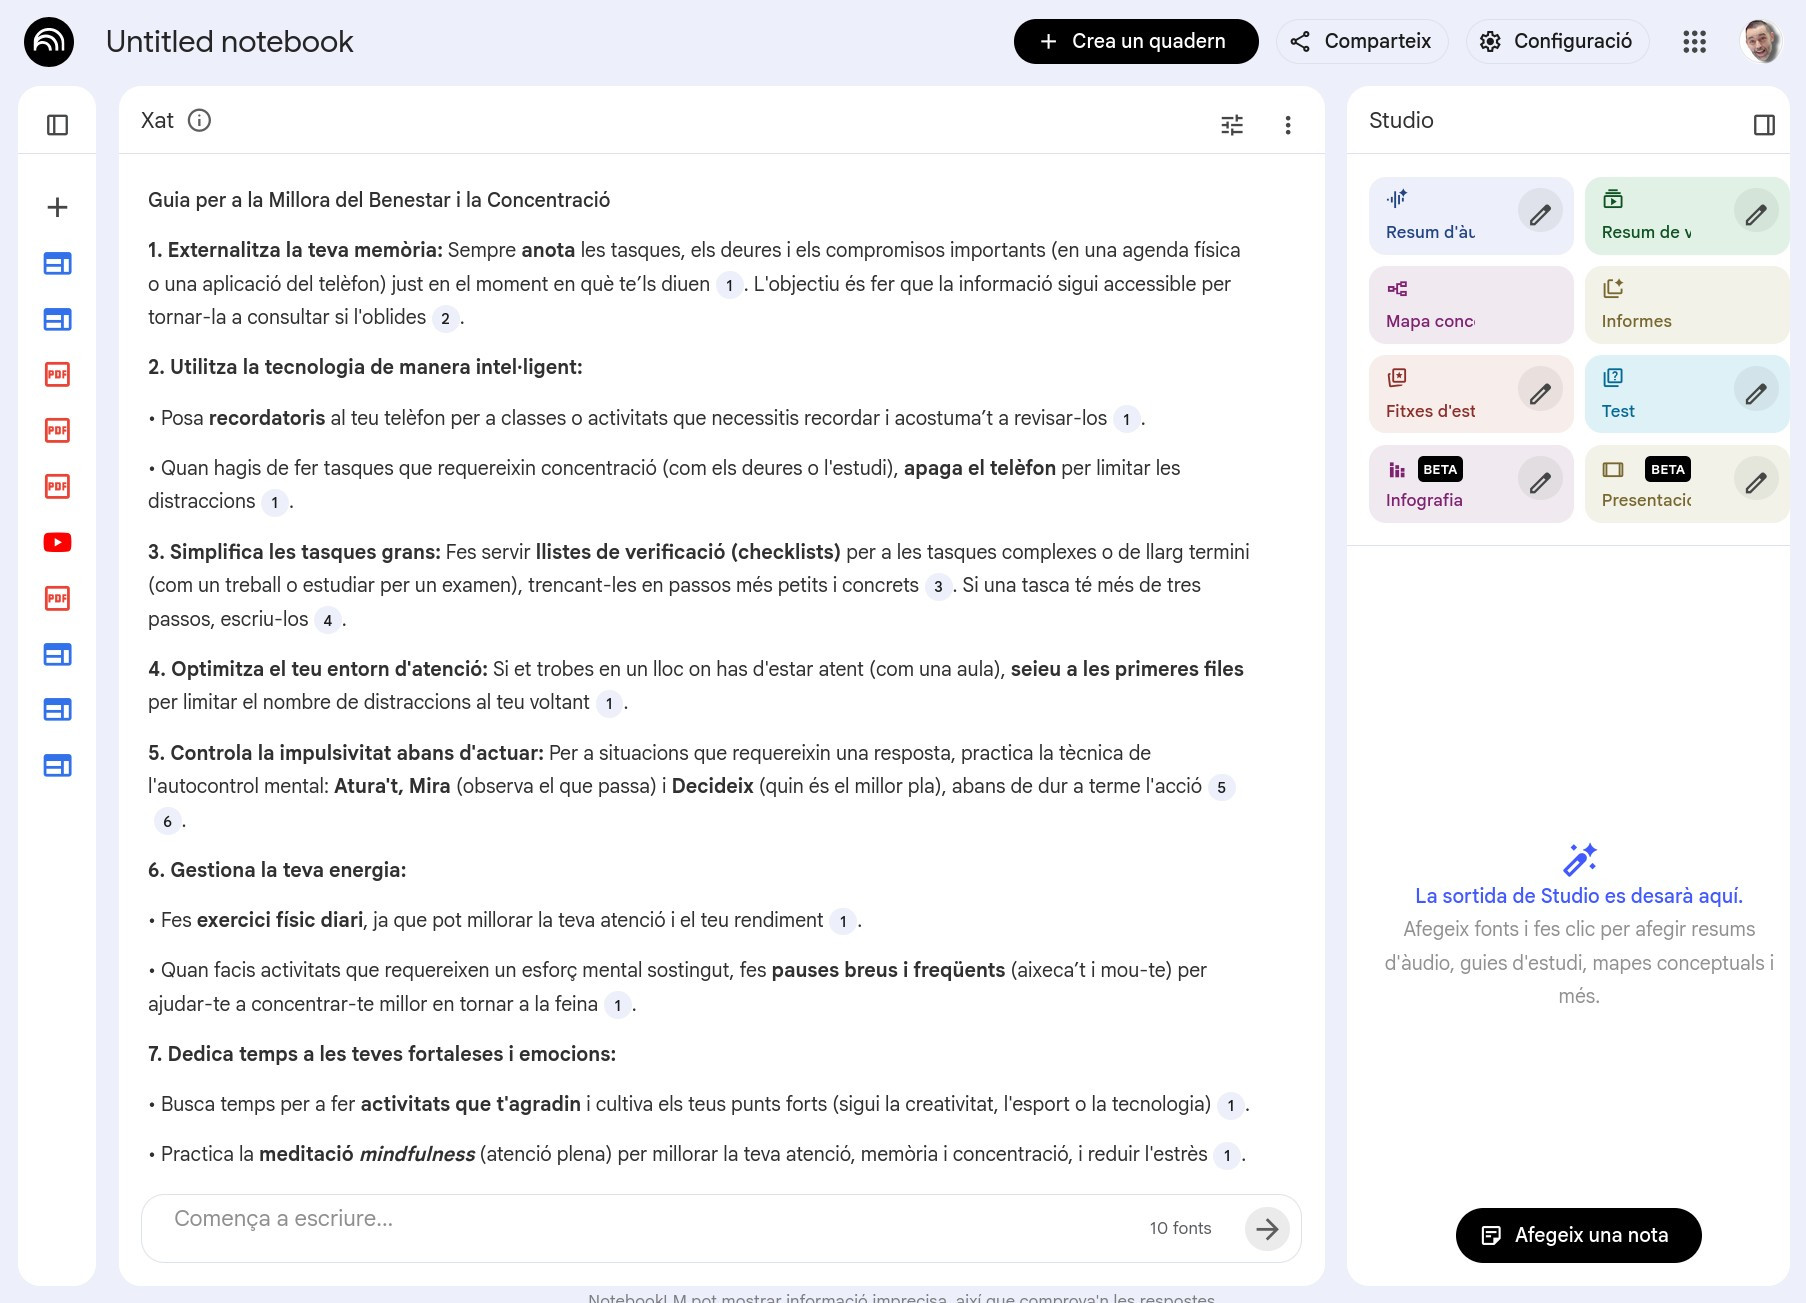Open the YouTube source in sidebar
The image size is (1806, 1303).
[x=58, y=543]
